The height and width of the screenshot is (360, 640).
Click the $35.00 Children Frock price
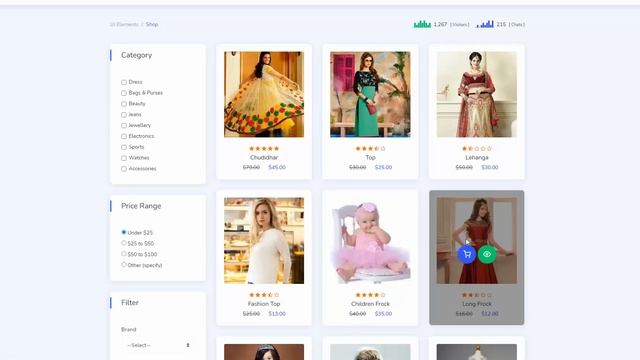383,314
